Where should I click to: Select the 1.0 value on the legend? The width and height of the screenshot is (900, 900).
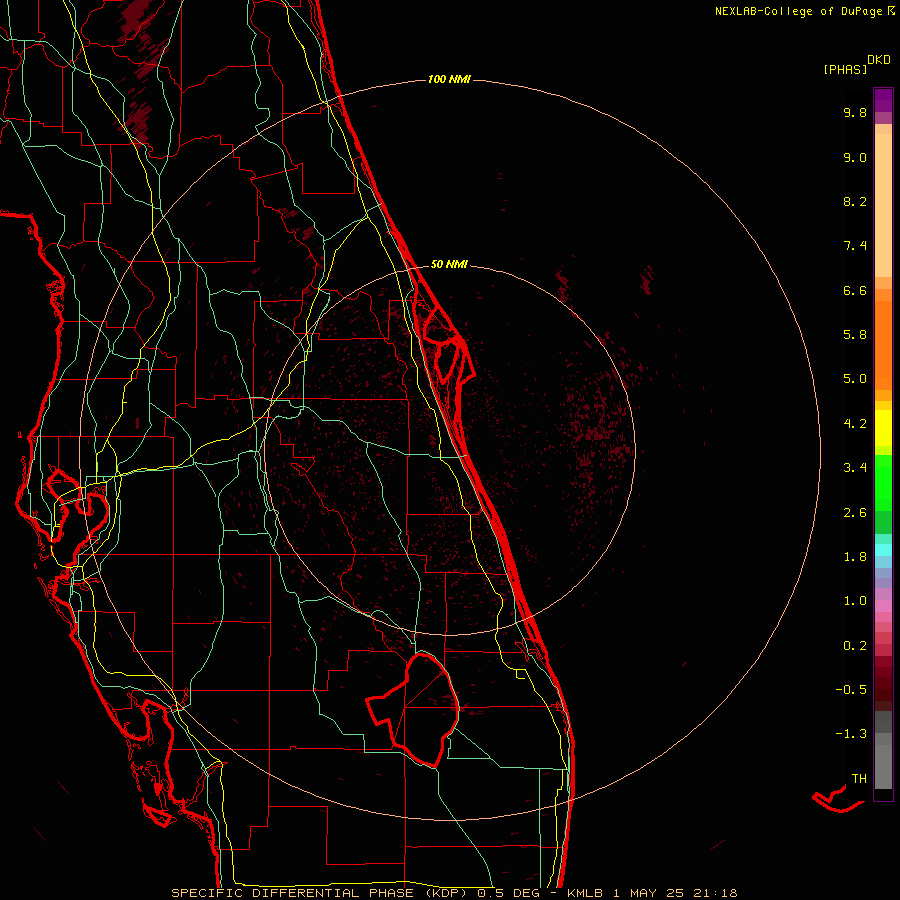(855, 601)
